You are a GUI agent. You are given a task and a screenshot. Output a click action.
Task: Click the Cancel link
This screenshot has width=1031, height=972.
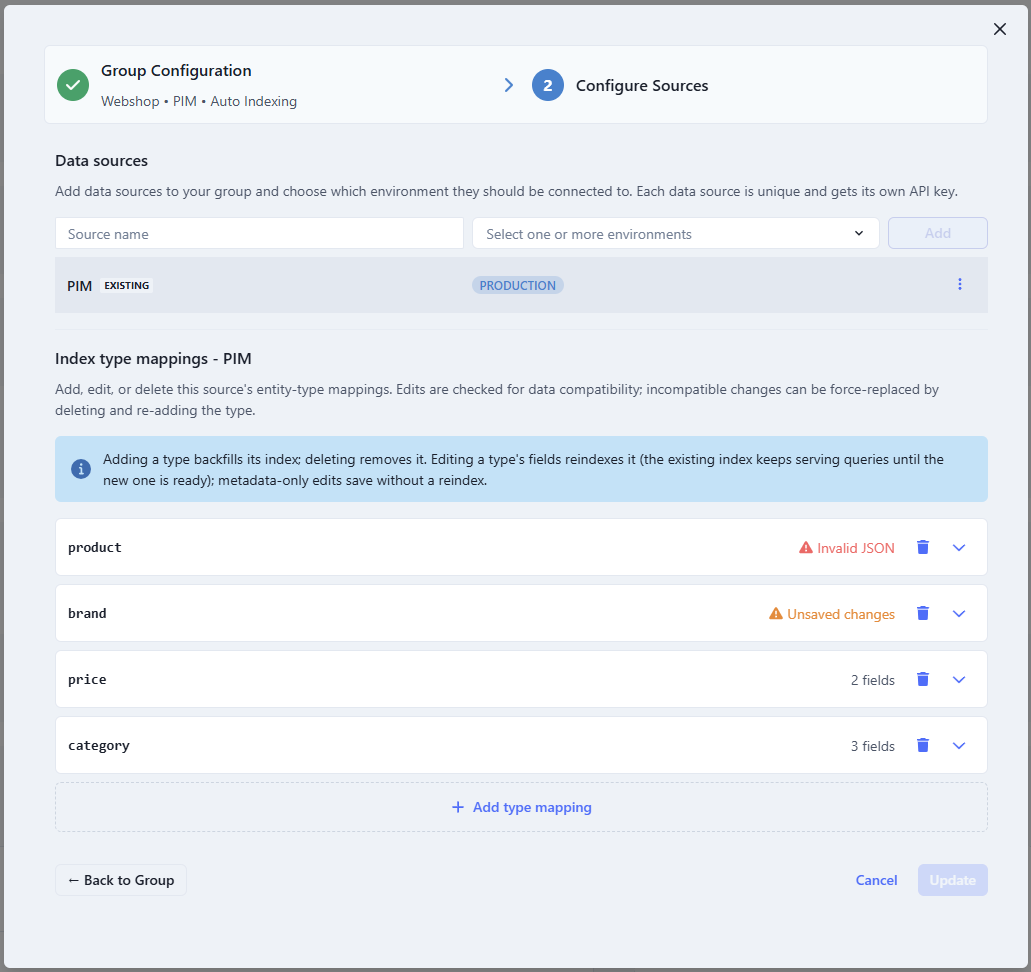point(876,880)
